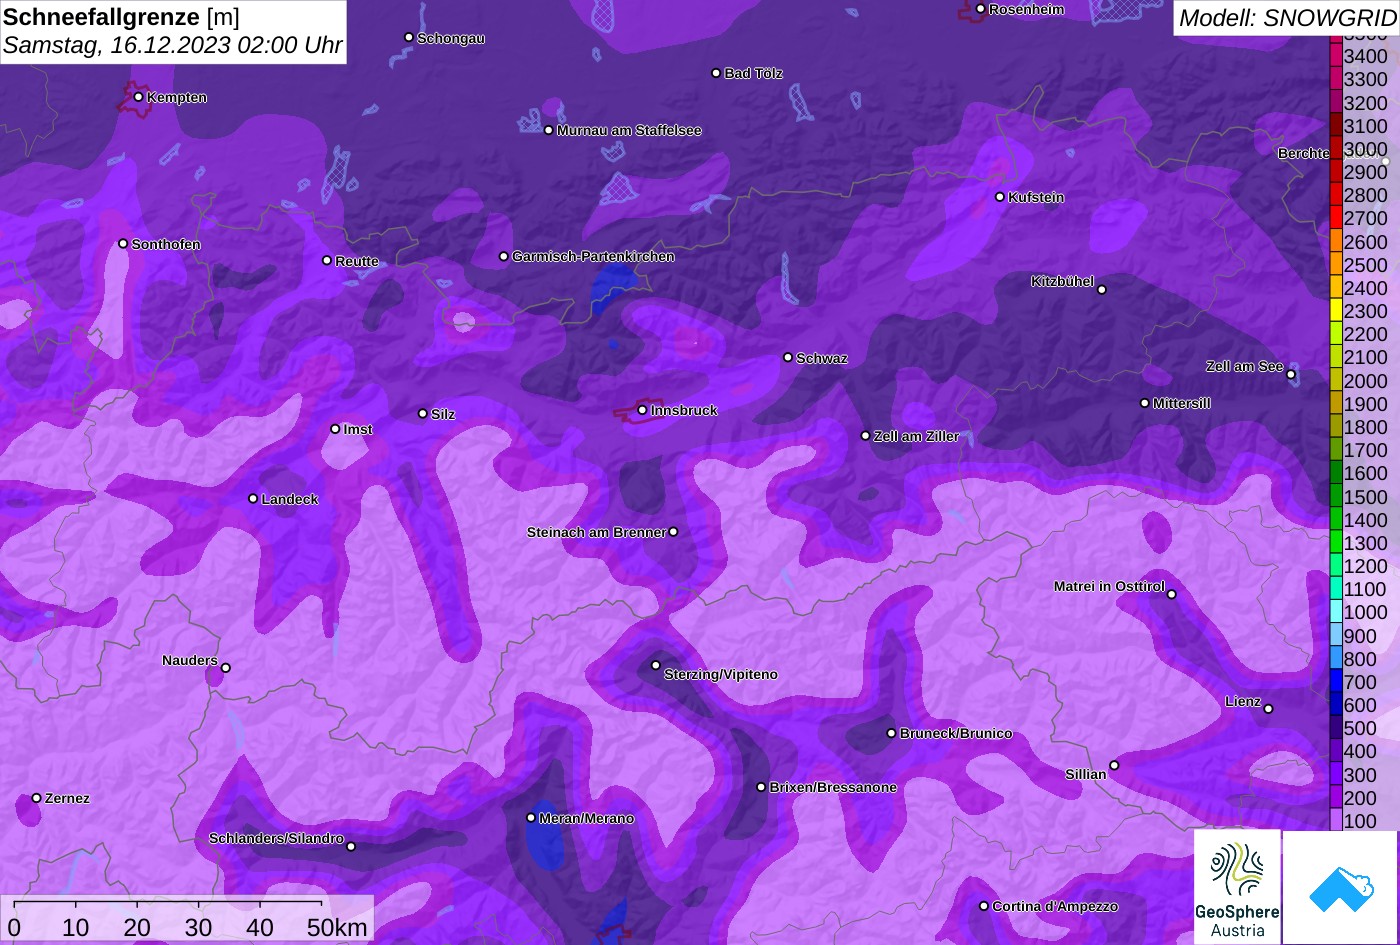Click the date 'Samstag, 16.12.2023 02:00 Uhr'
This screenshot has width=1400, height=945.
tap(173, 46)
